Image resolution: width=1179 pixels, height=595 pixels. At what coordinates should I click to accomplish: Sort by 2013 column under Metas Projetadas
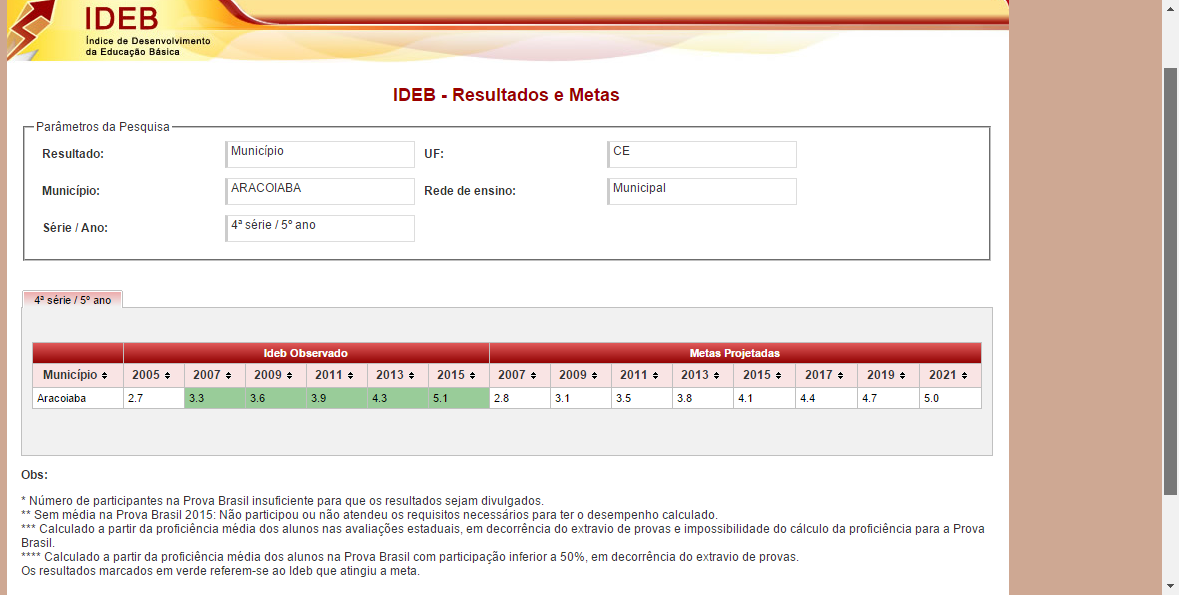(703, 375)
